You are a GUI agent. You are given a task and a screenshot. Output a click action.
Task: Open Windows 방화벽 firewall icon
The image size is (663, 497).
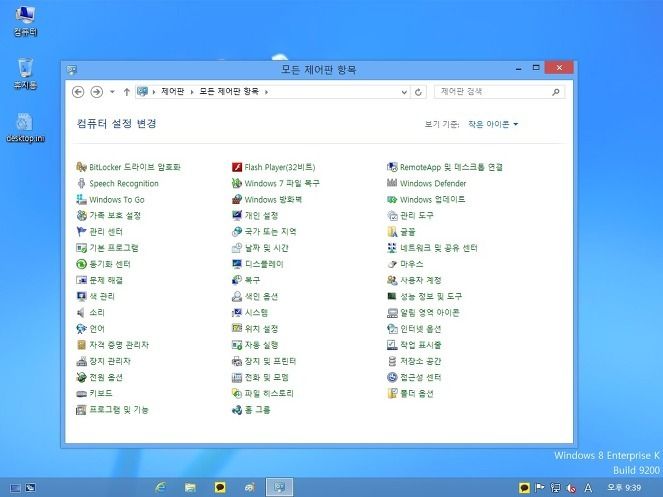pyautogui.click(x=237, y=199)
